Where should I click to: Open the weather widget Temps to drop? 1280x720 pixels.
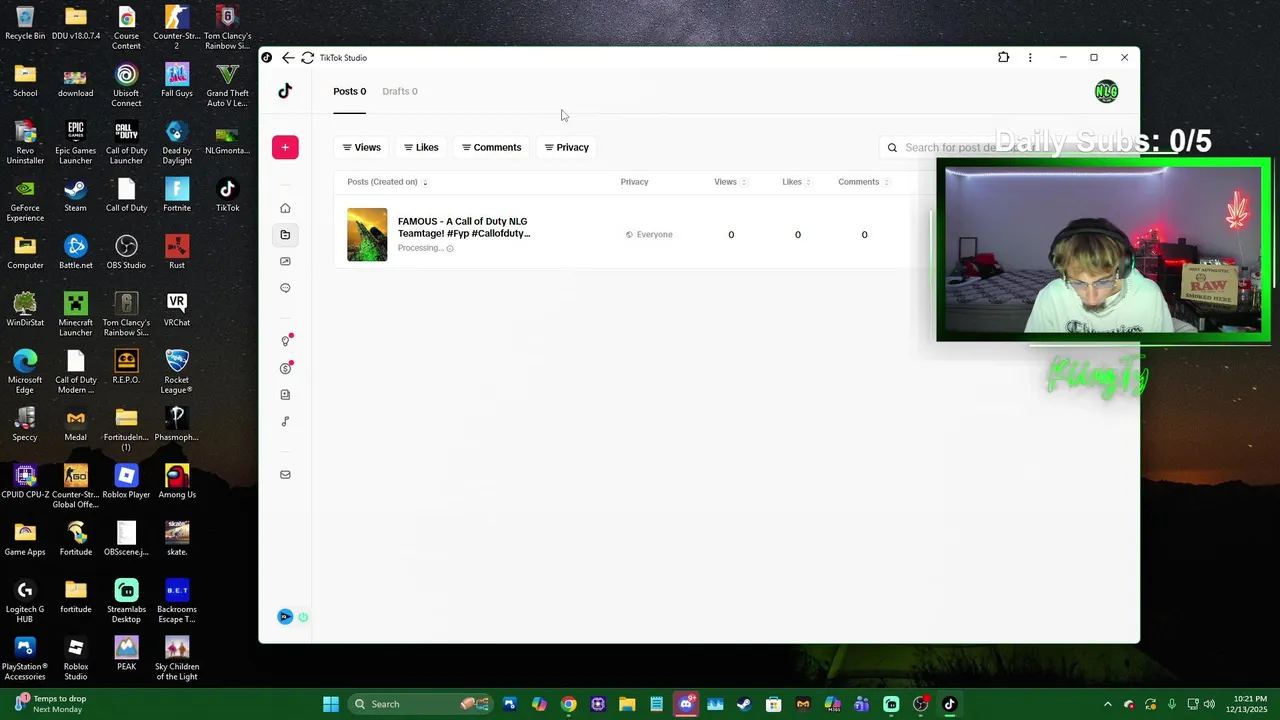(x=50, y=704)
